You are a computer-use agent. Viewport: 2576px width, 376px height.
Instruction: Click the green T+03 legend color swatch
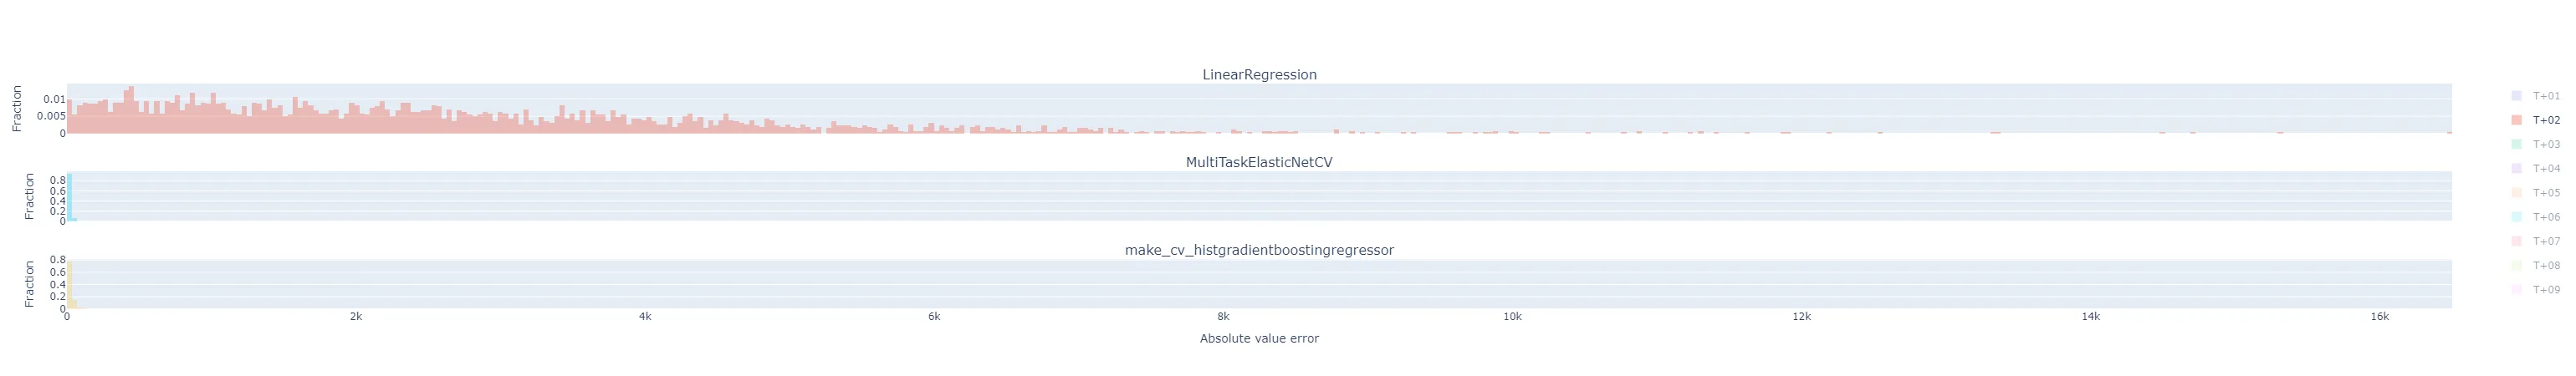(2516, 145)
